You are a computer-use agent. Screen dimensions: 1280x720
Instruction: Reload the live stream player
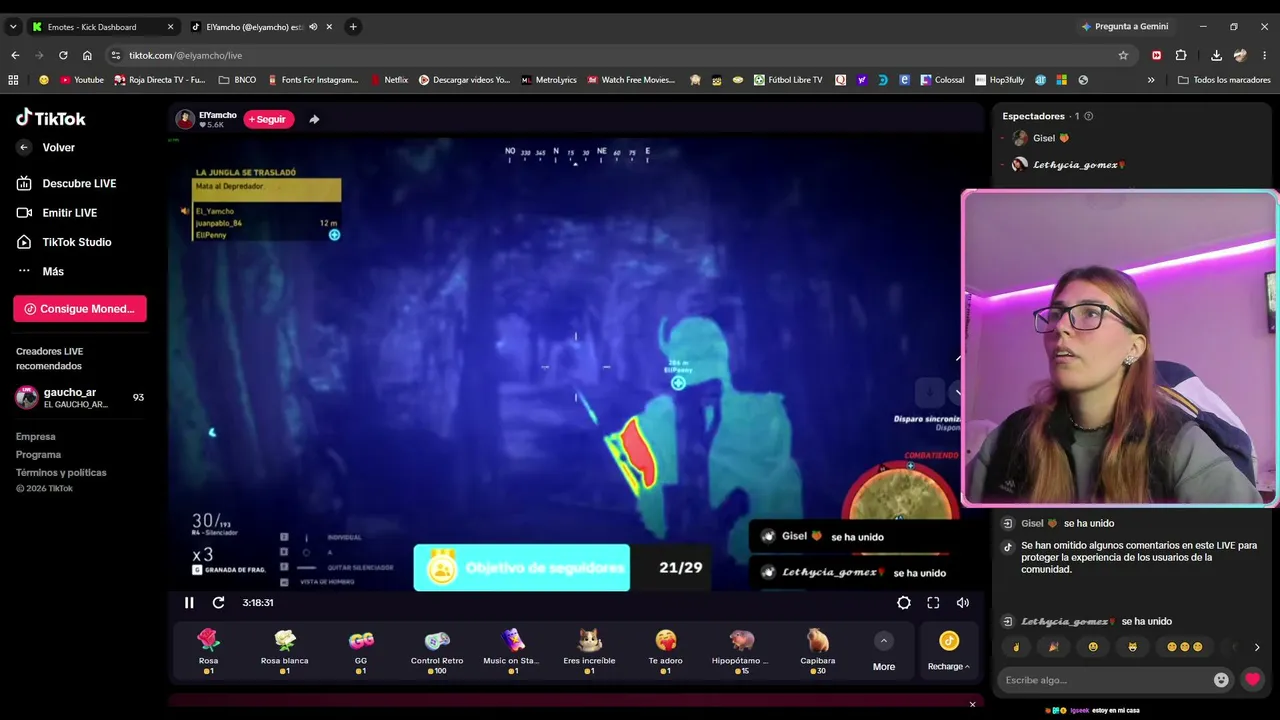pyautogui.click(x=218, y=603)
